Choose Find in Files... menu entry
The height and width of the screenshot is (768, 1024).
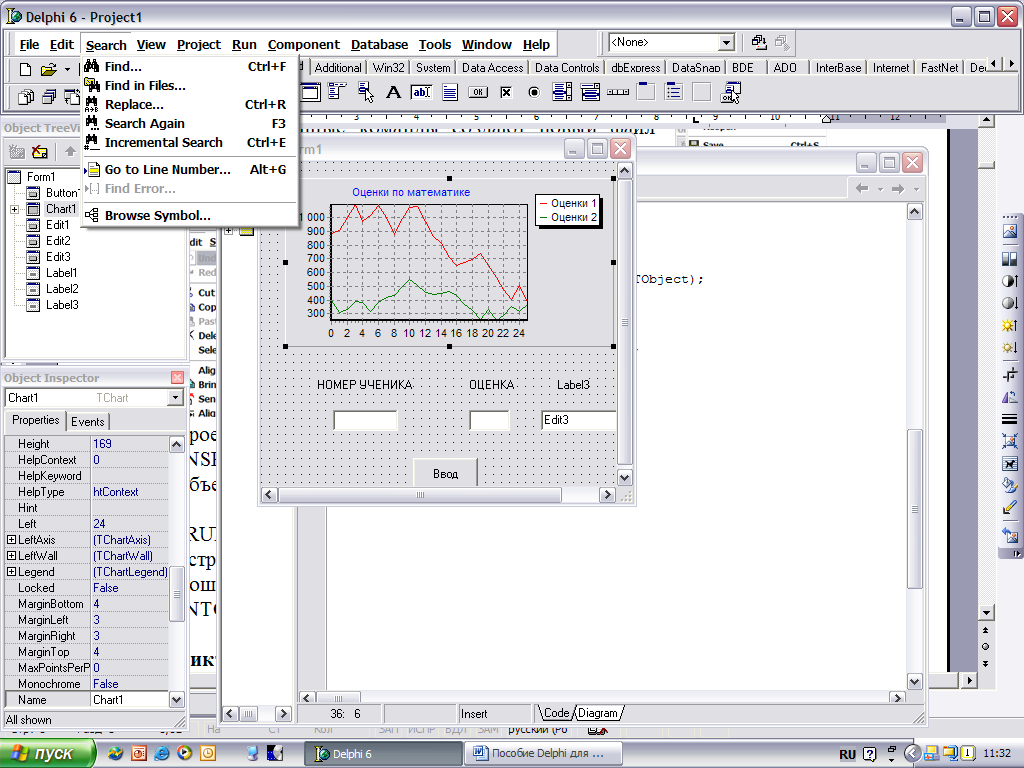point(190,86)
